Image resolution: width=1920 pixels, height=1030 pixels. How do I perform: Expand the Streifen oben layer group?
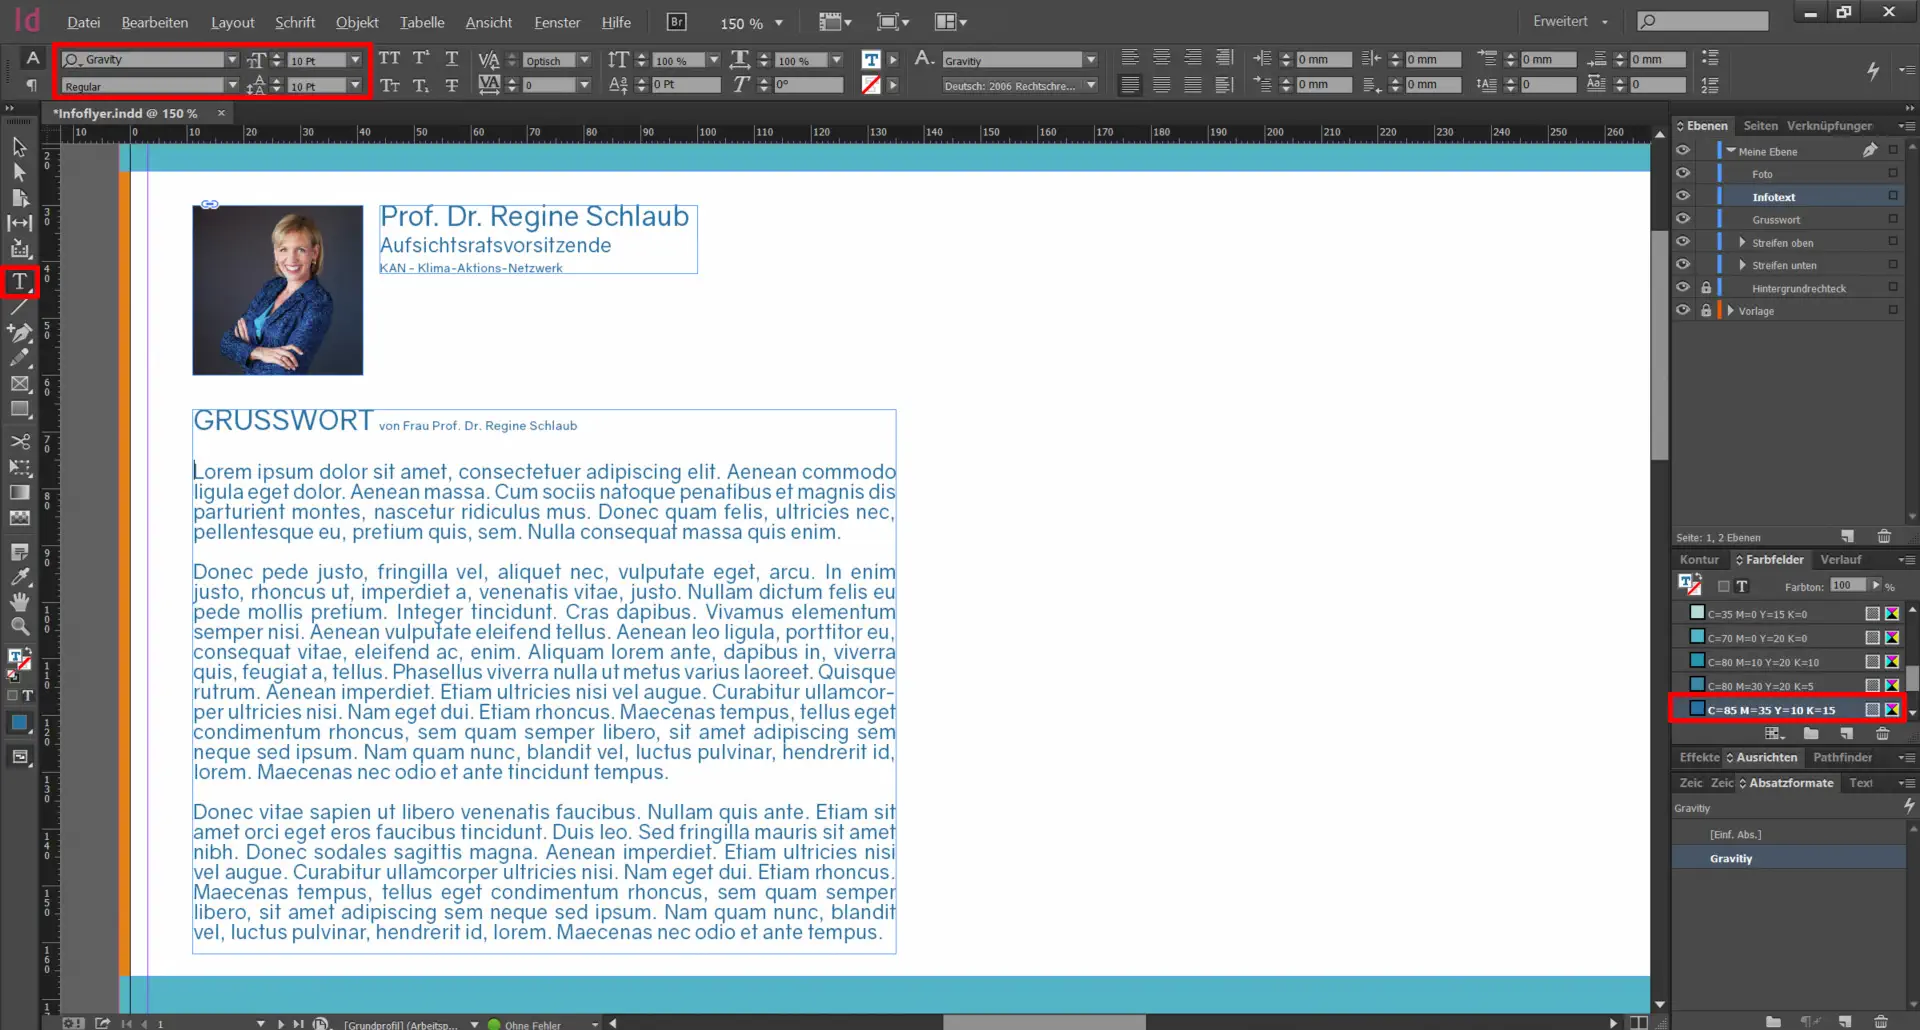pyautogui.click(x=1742, y=243)
